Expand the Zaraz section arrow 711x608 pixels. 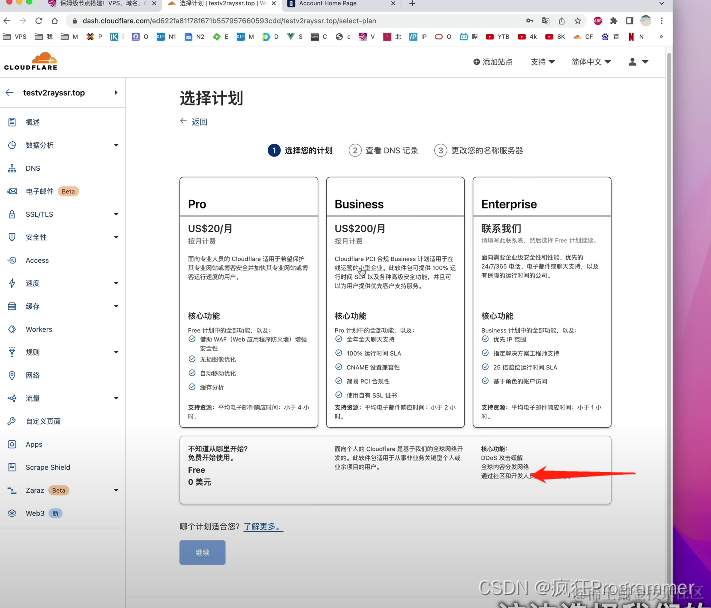click(x=116, y=490)
